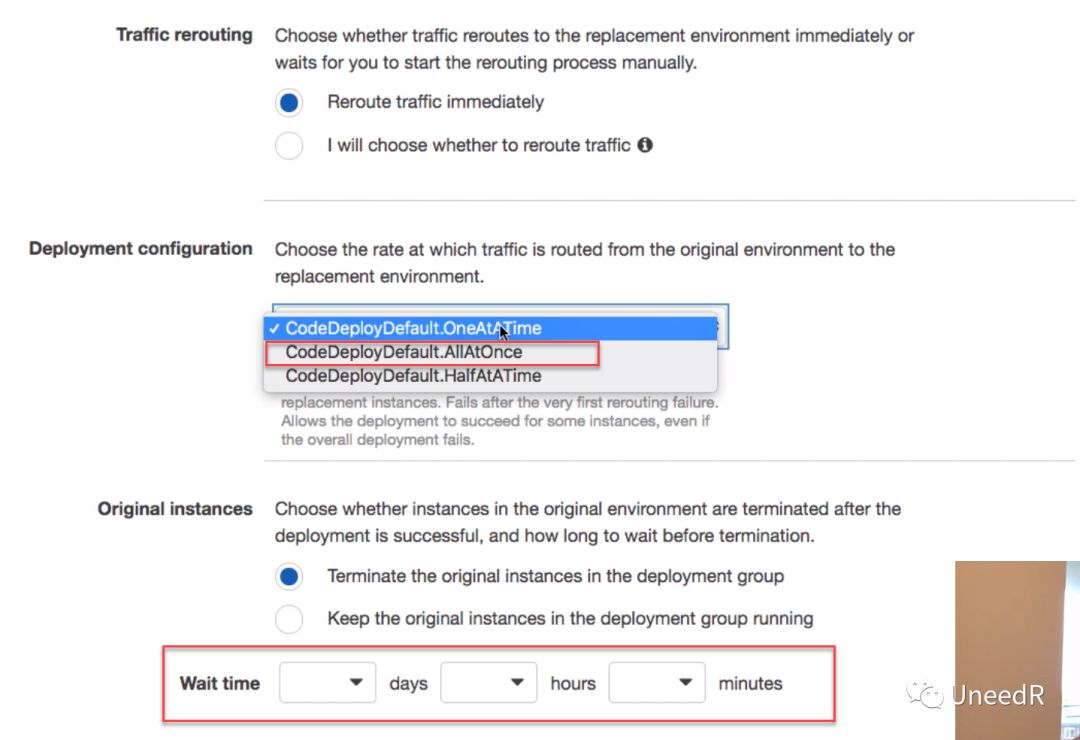Click the info icon beside reroute traffic option
This screenshot has height=740, width=1080.
tap(645, 145)
